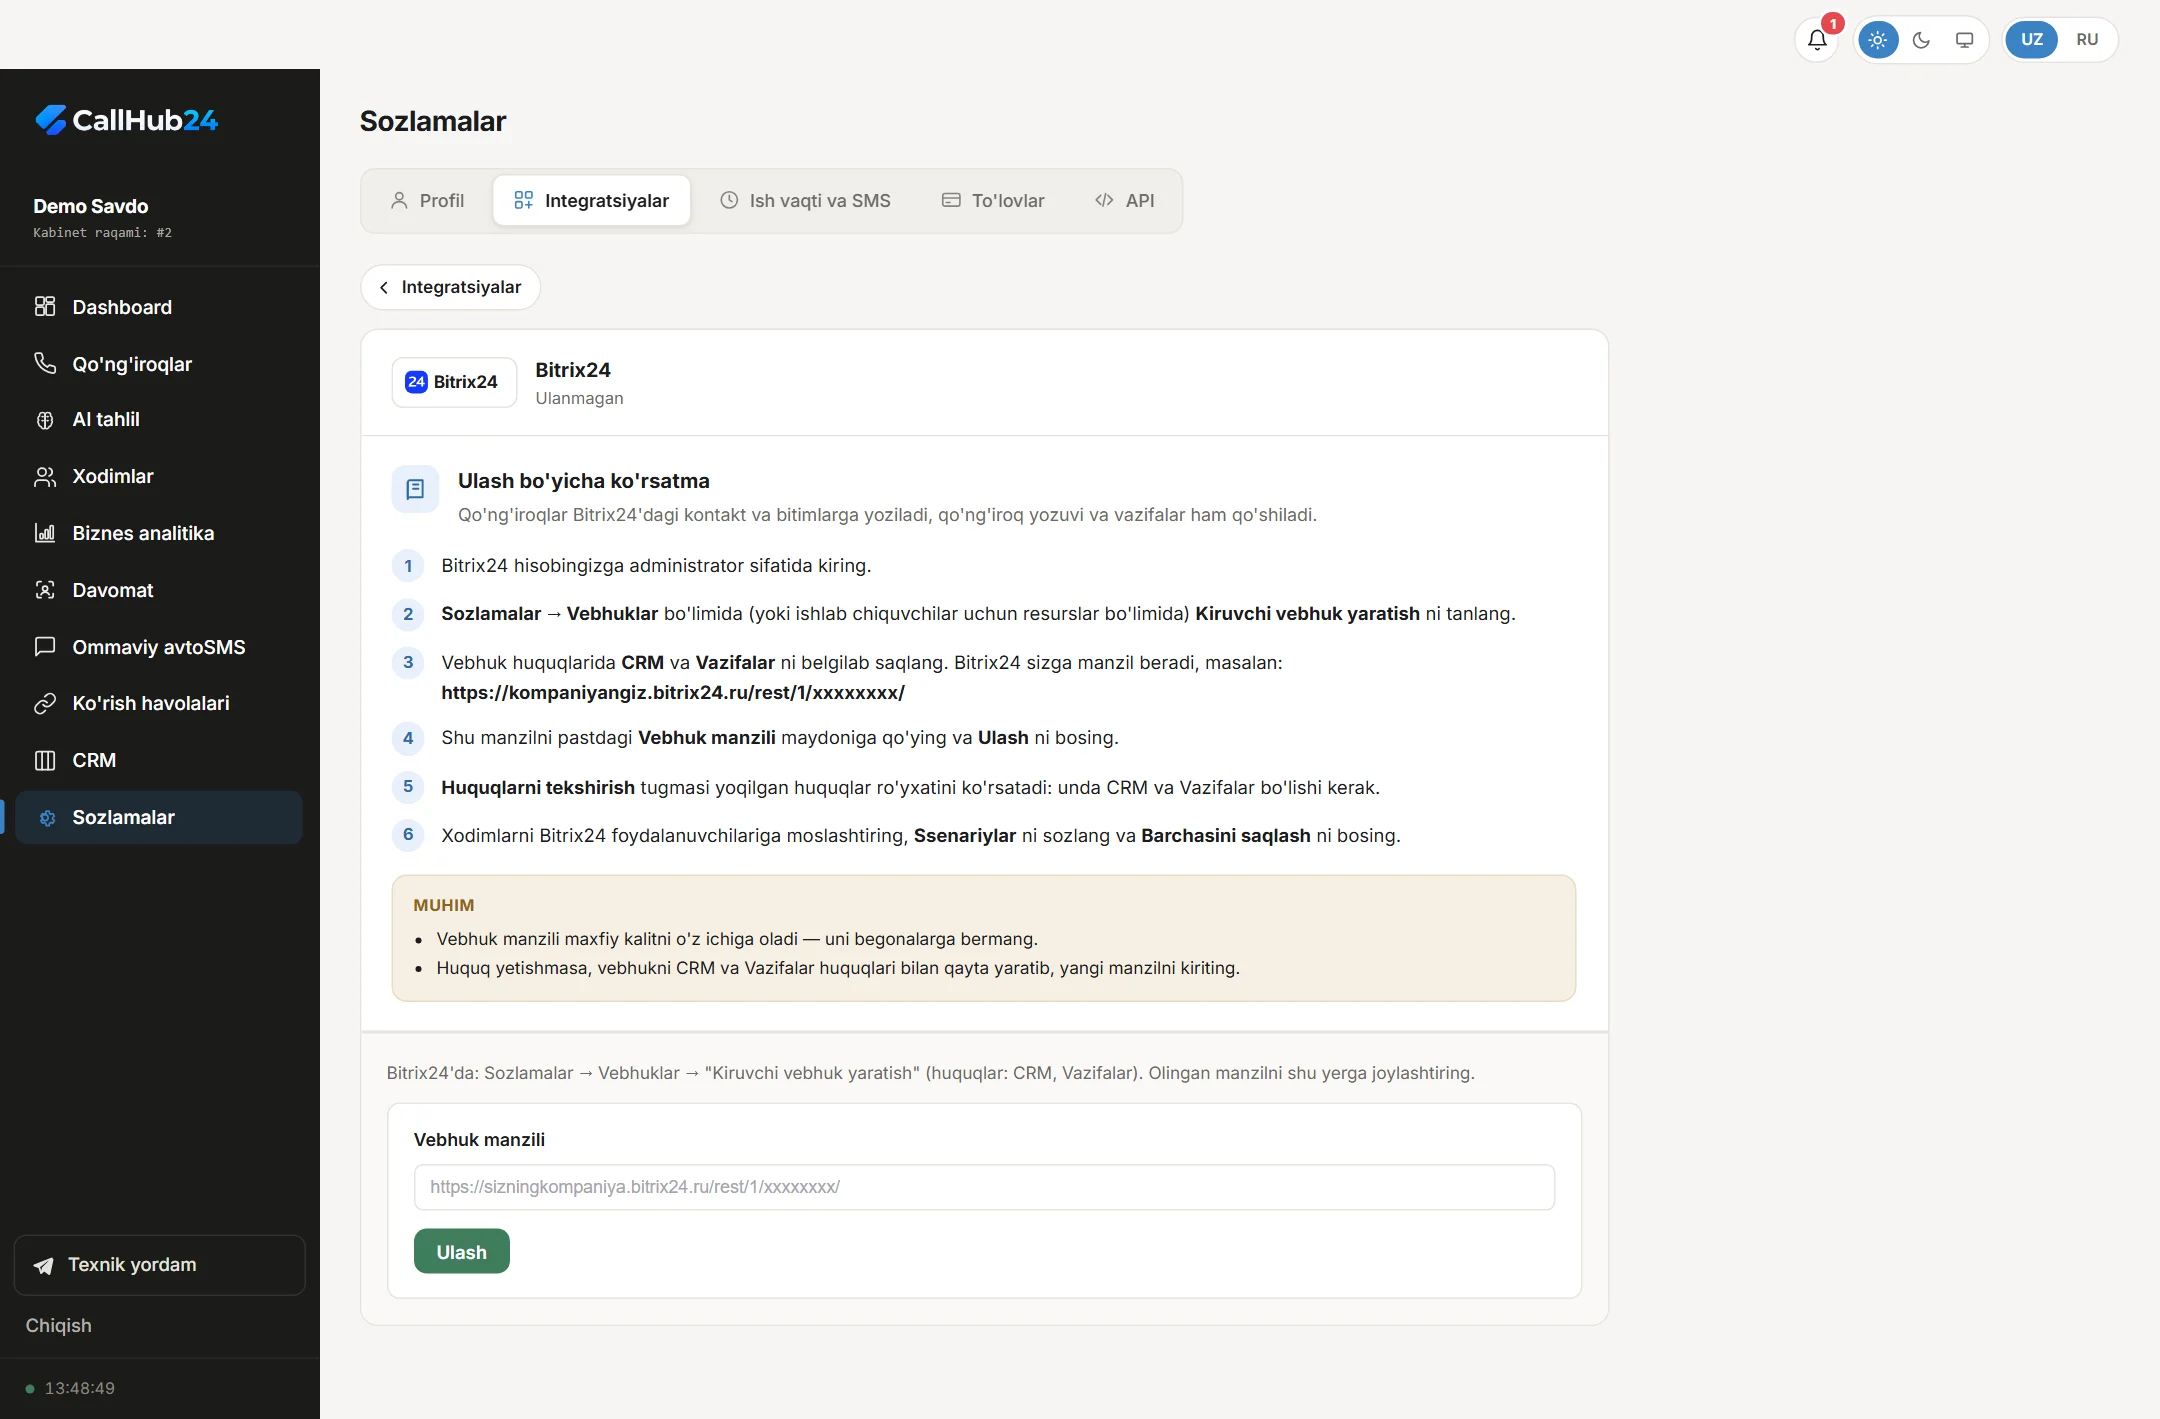Click the Xodimlar users icon

click(45, 477)
